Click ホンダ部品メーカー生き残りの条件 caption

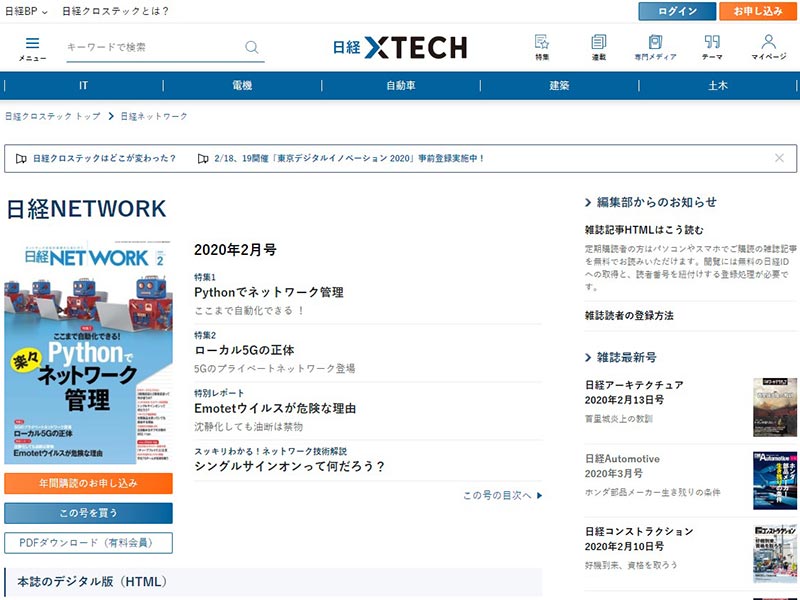click(x=653, y=492)
